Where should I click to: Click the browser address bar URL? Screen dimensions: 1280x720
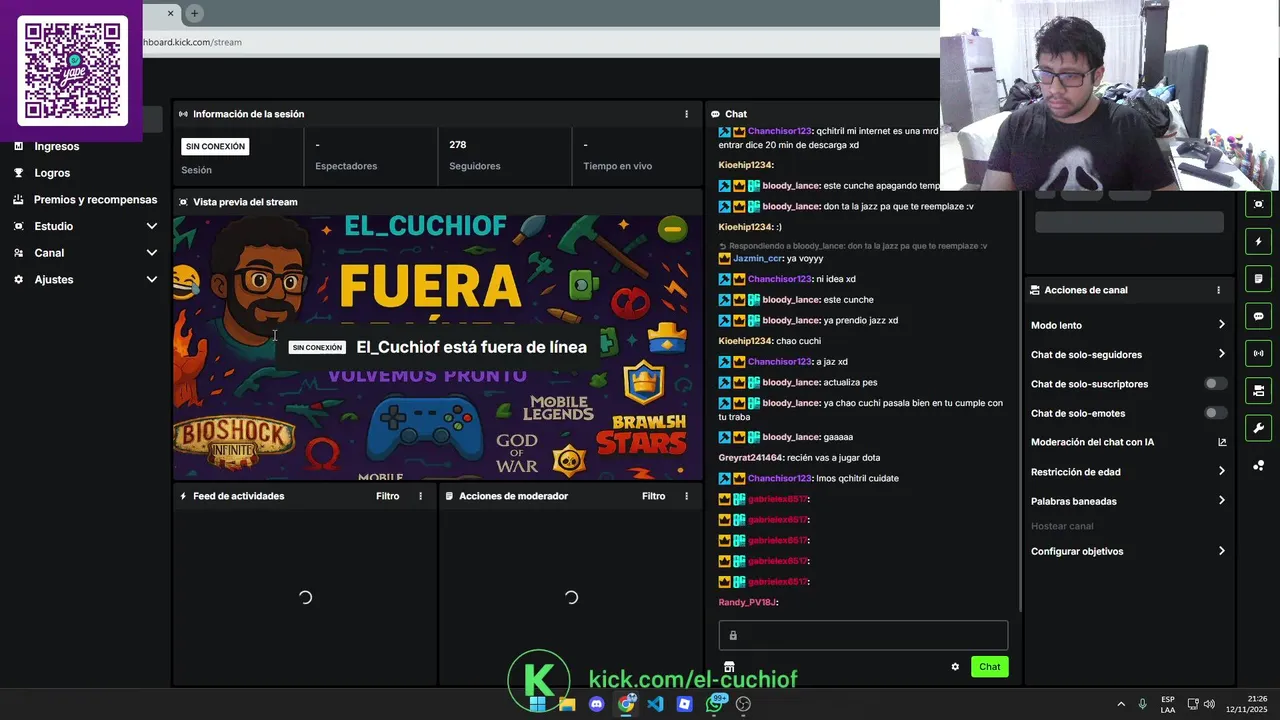[x=192, y=42]
